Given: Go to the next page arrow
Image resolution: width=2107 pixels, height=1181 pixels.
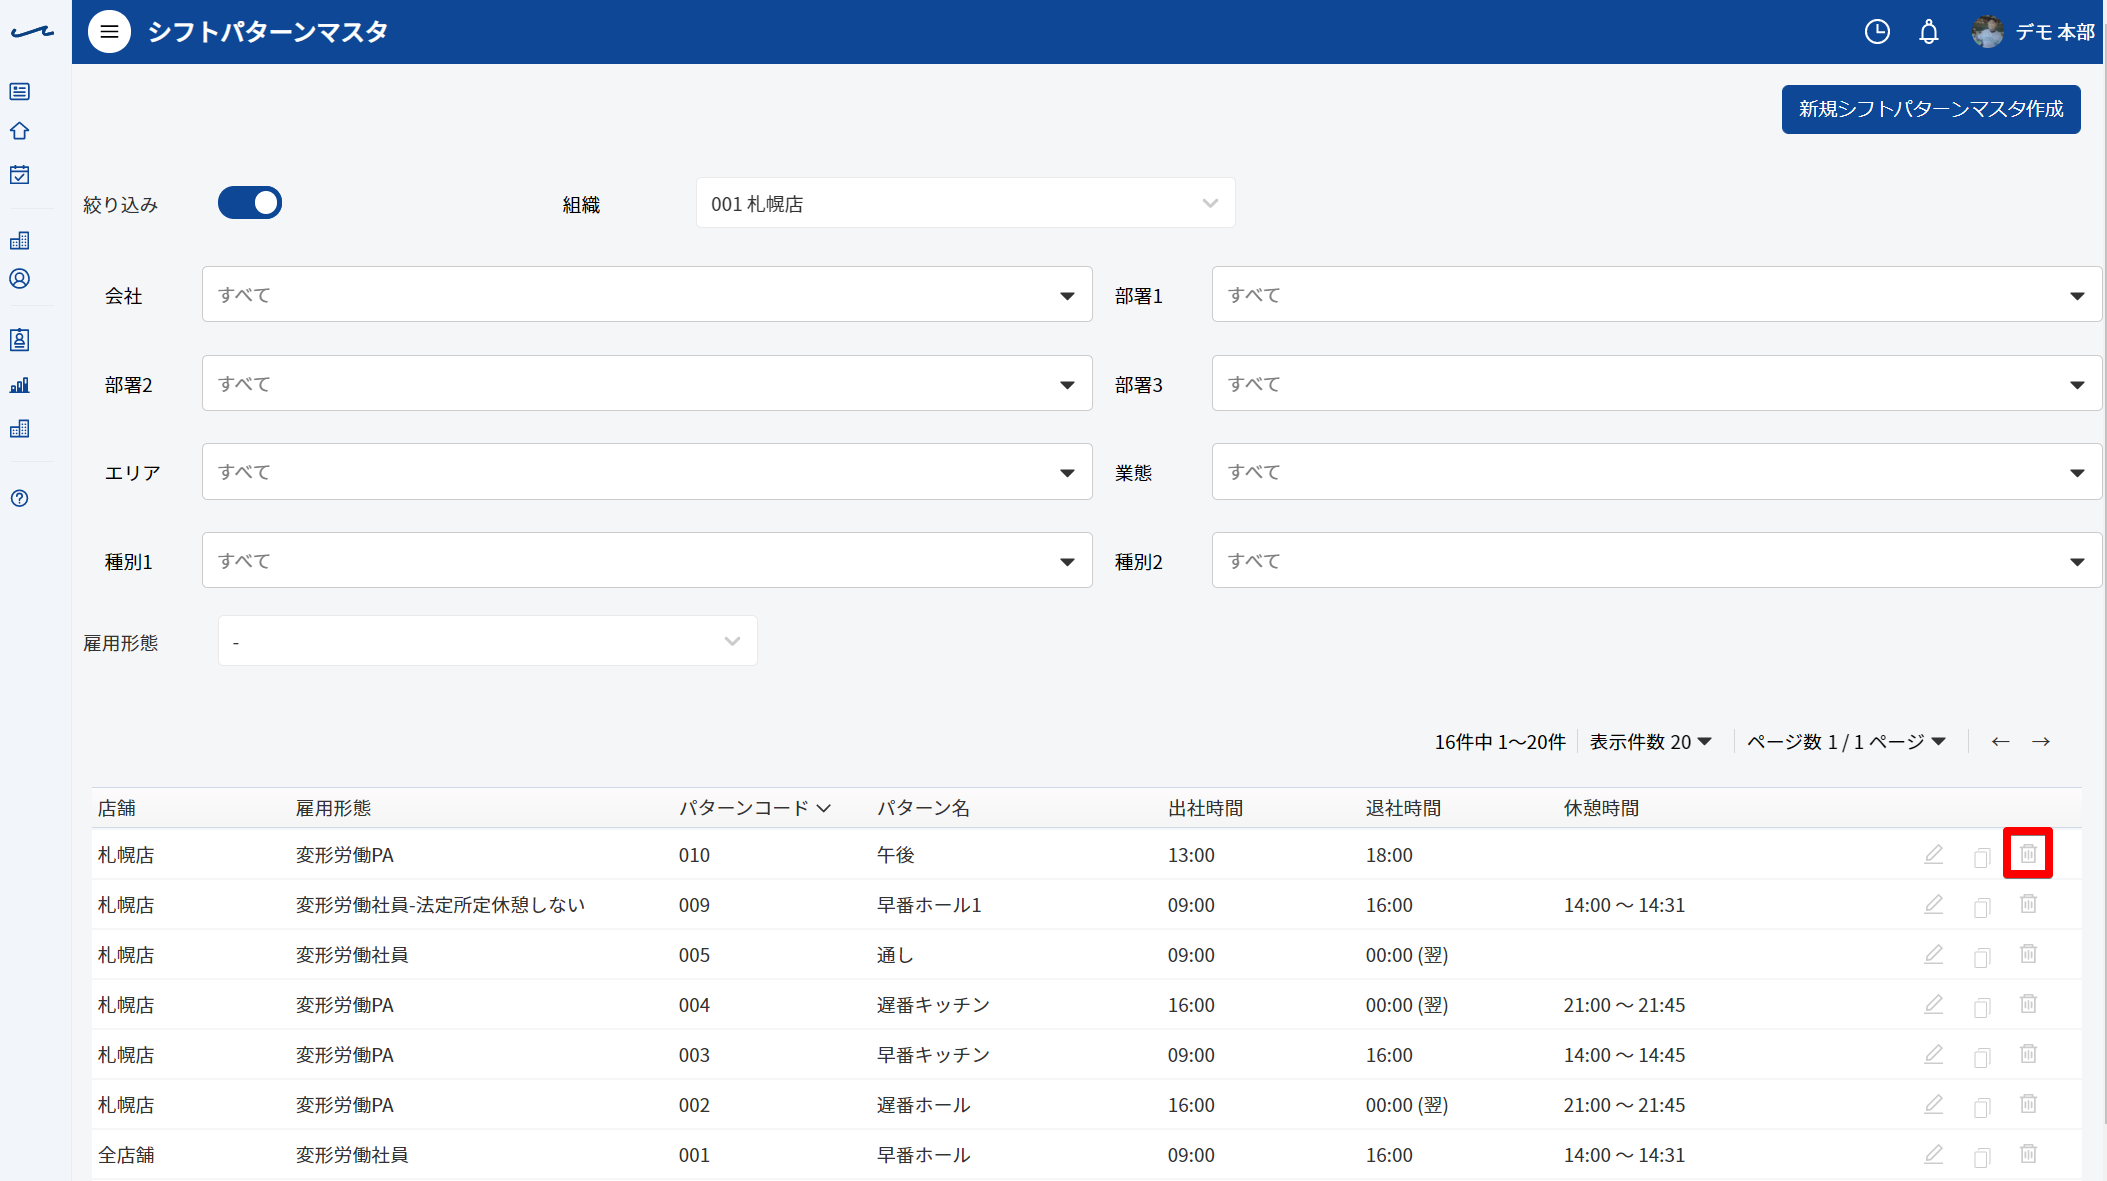Looking at the screenshot, I should [x=2041, y=741].
